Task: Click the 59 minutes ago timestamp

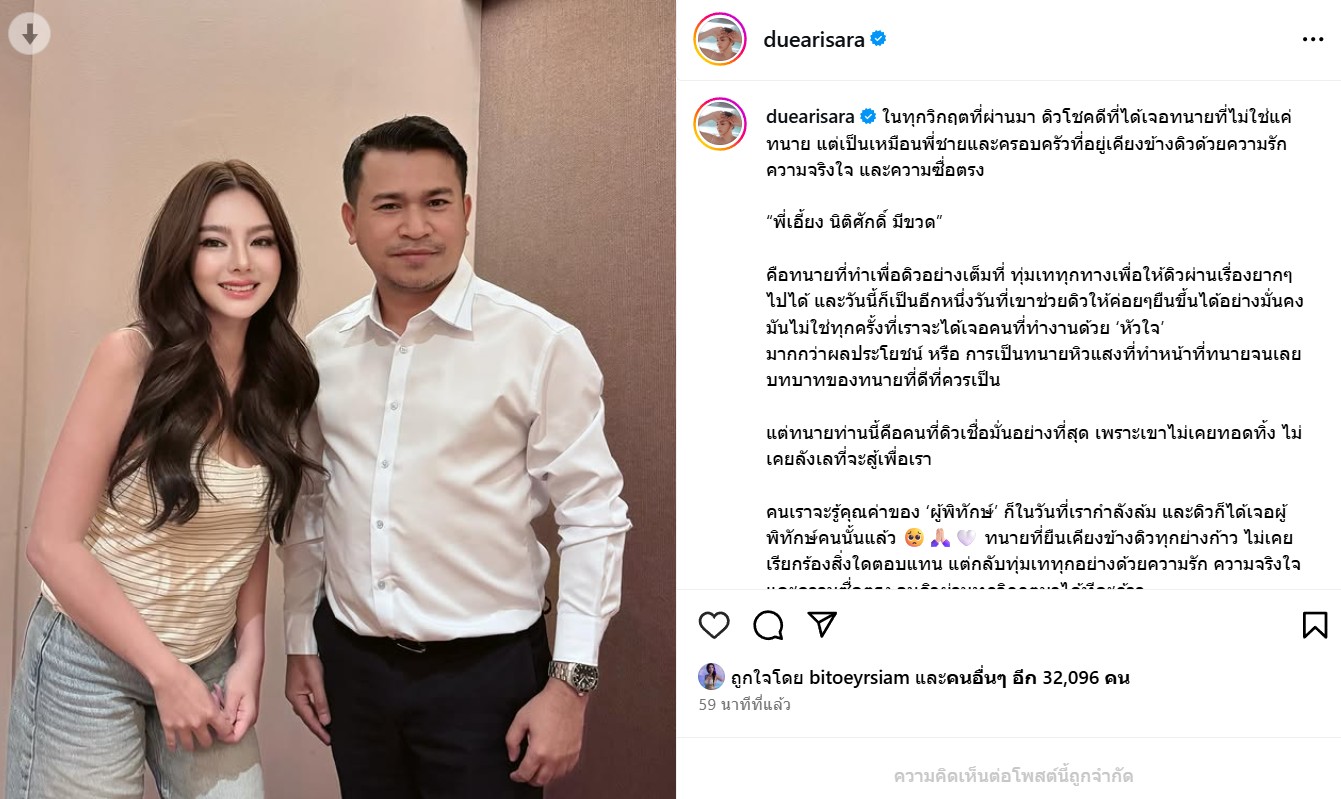Action: (745, 705)
